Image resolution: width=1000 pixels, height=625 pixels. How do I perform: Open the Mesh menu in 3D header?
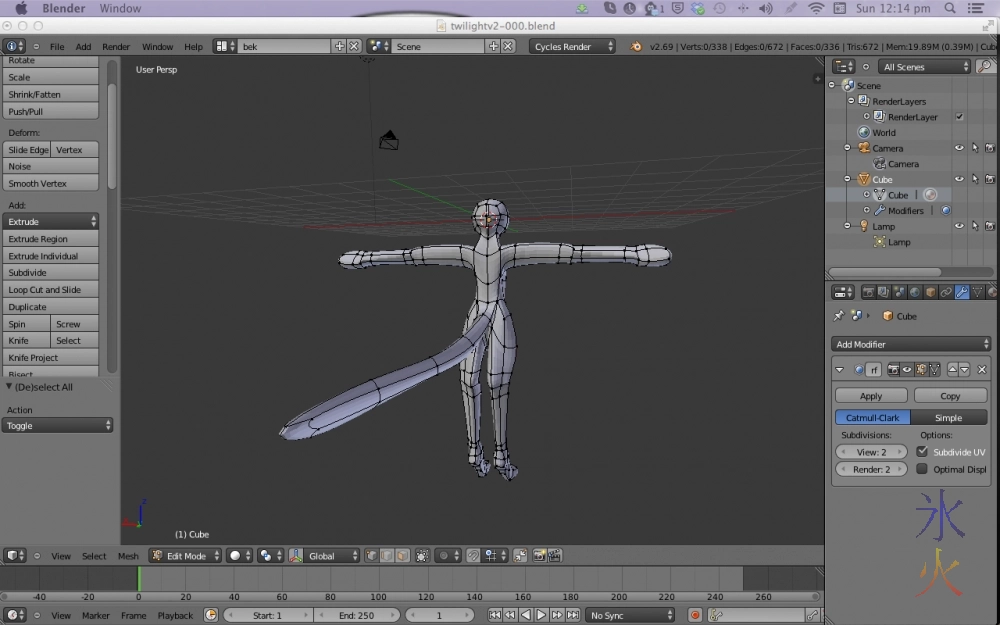click(x=128, y=556)
